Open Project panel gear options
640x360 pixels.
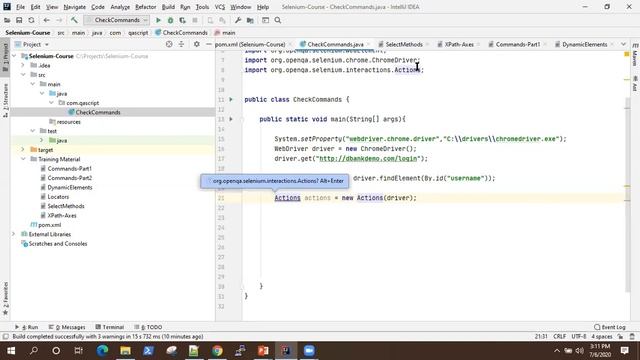click(x=197, y=44)
